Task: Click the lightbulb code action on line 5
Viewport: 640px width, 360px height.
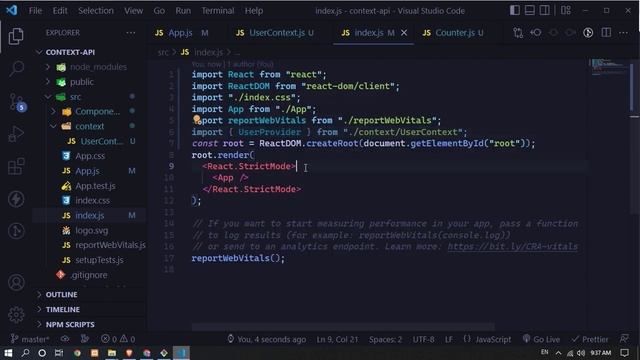Action: (x=197, y=119)
